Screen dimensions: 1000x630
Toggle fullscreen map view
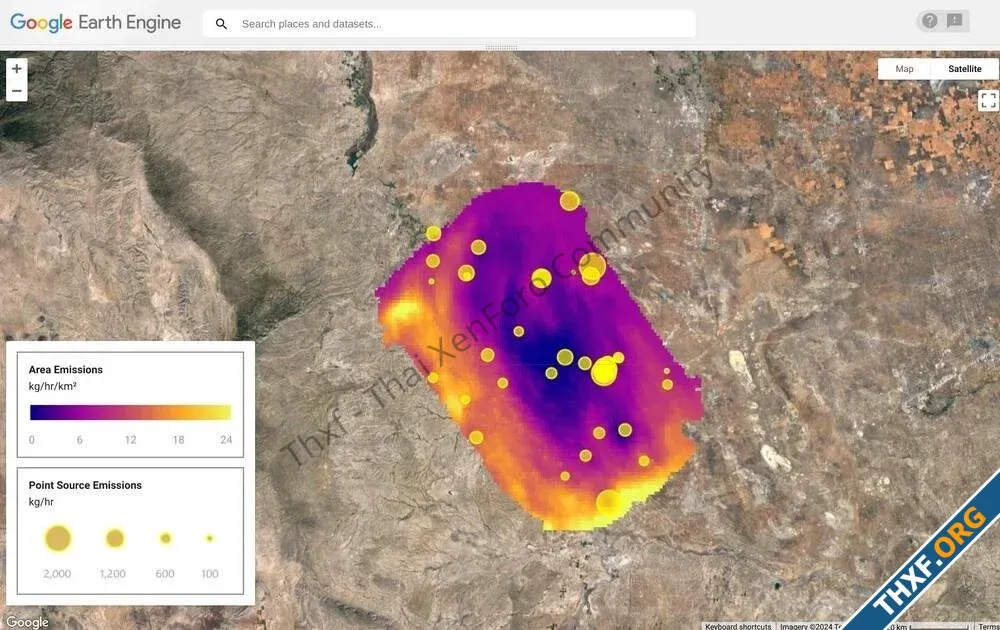[988, 100]
